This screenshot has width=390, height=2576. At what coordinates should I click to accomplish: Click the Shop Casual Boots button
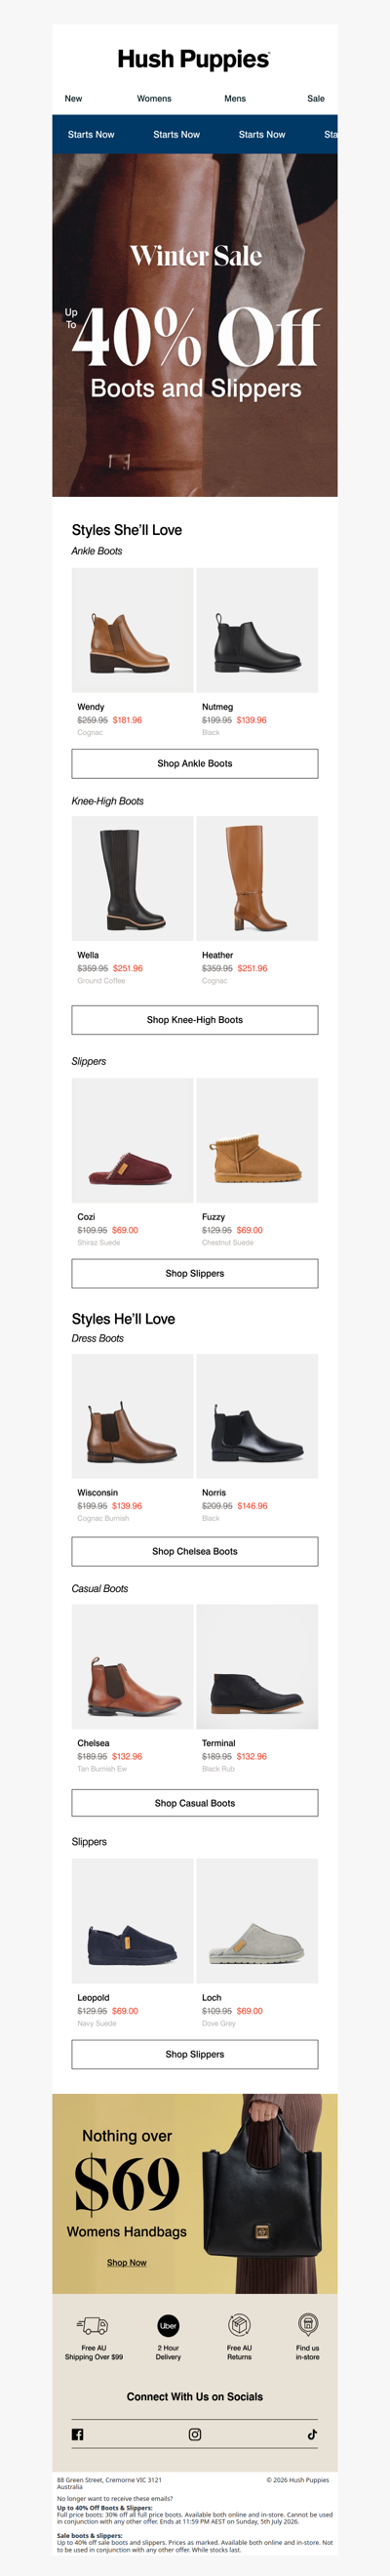click(195, 1803)
